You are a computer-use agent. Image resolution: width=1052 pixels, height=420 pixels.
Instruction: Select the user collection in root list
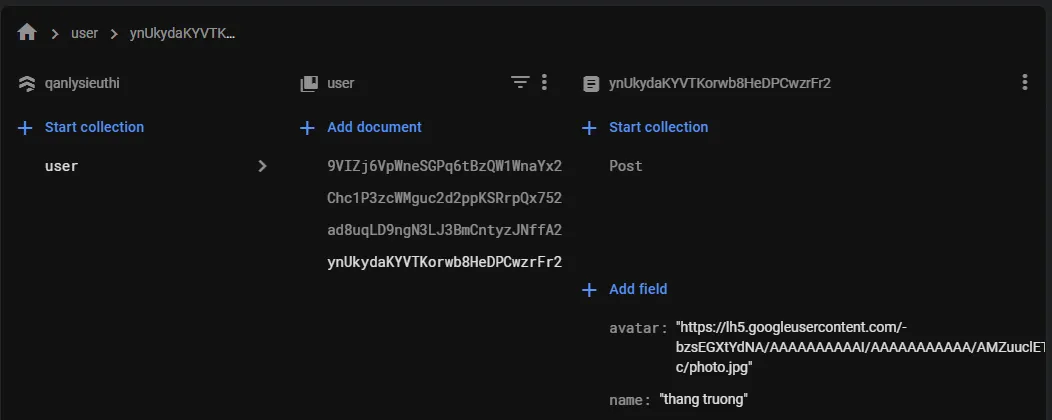pos(62,166)
